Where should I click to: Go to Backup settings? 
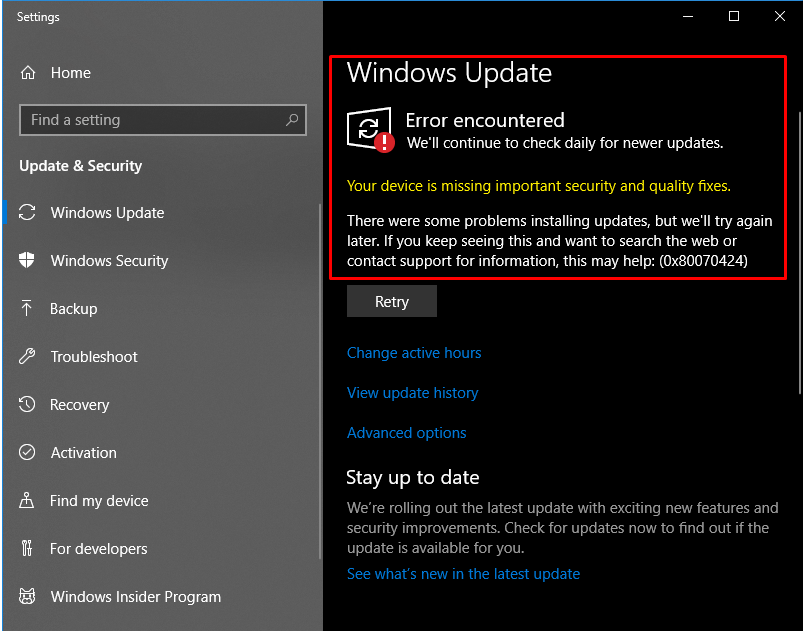[74, 309]
